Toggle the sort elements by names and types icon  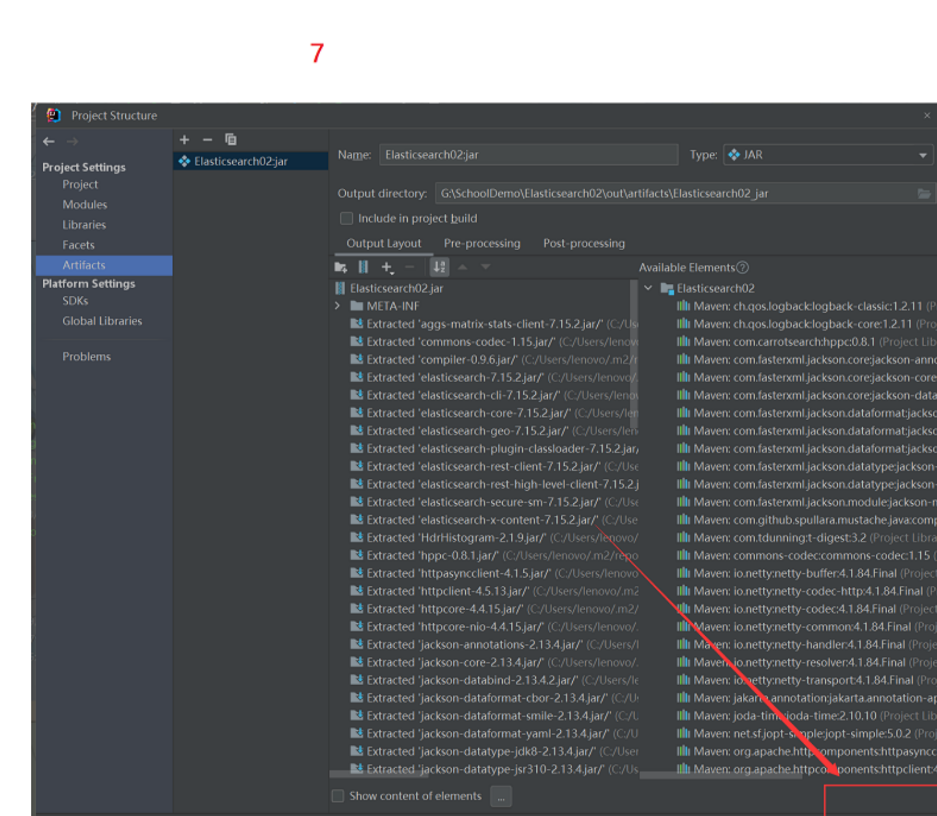click(439, 267)
